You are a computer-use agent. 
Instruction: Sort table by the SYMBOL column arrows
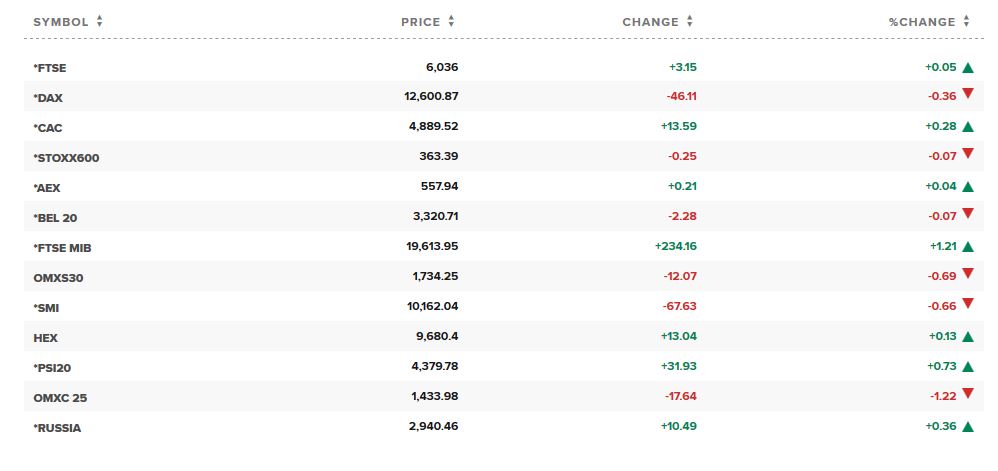(x=99, y=21)
